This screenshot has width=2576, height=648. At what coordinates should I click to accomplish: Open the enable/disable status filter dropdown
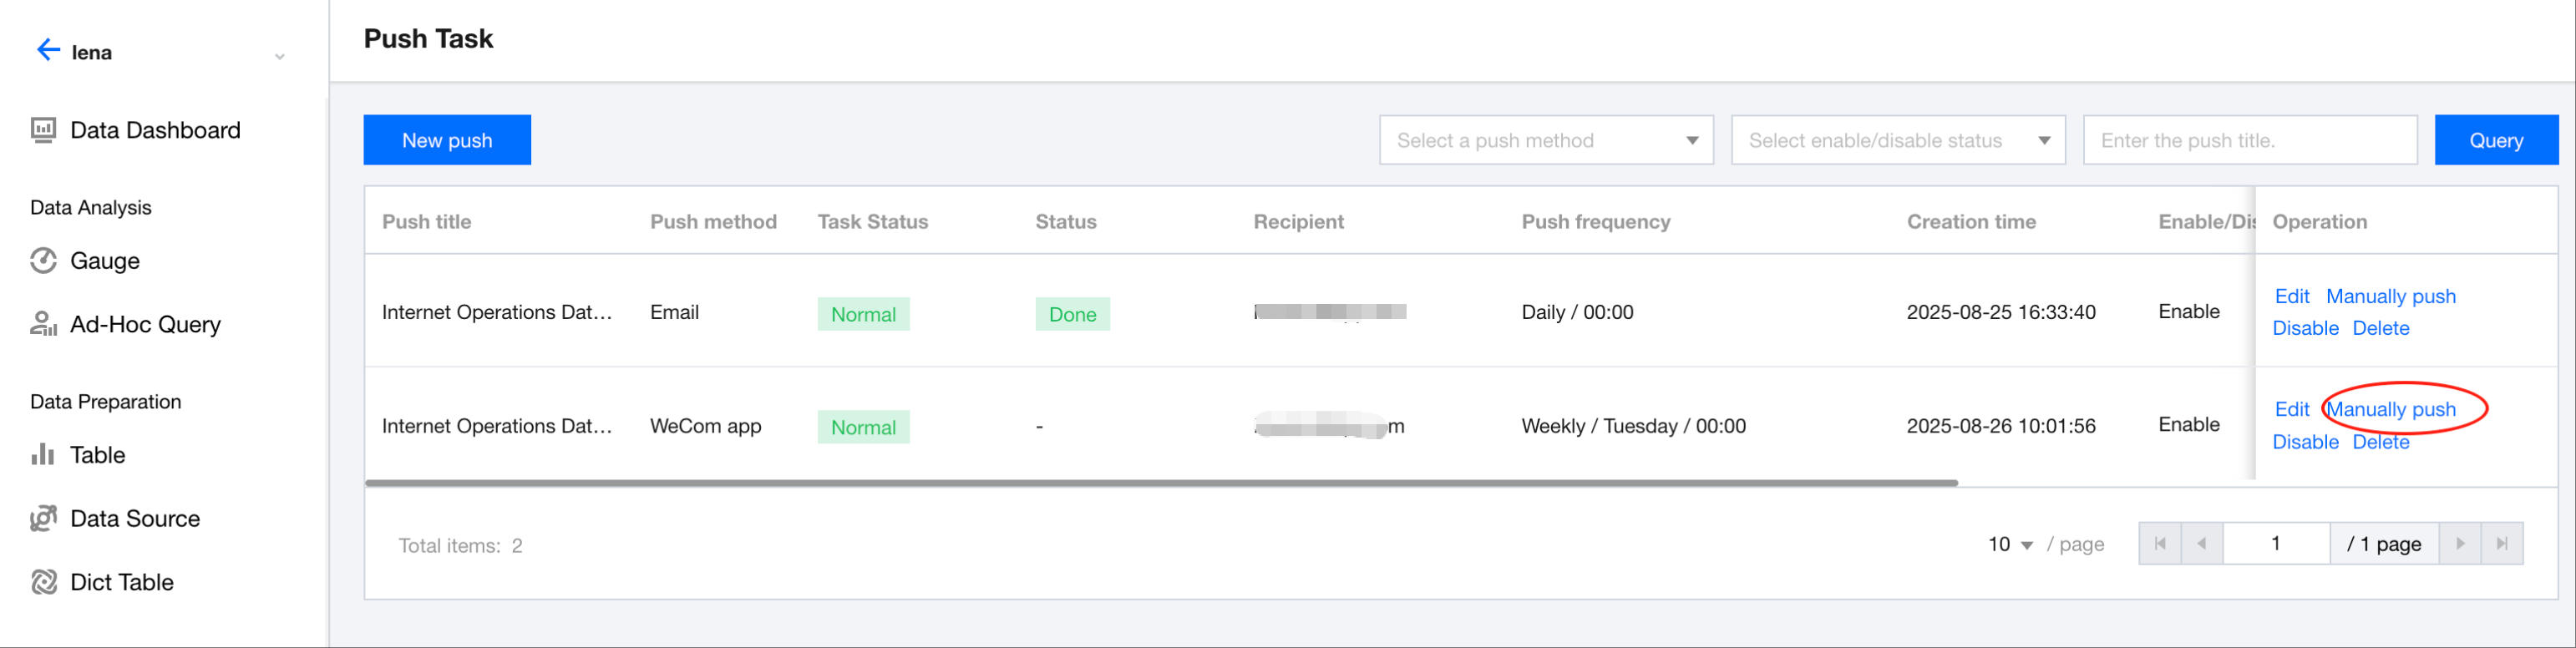1897,140
